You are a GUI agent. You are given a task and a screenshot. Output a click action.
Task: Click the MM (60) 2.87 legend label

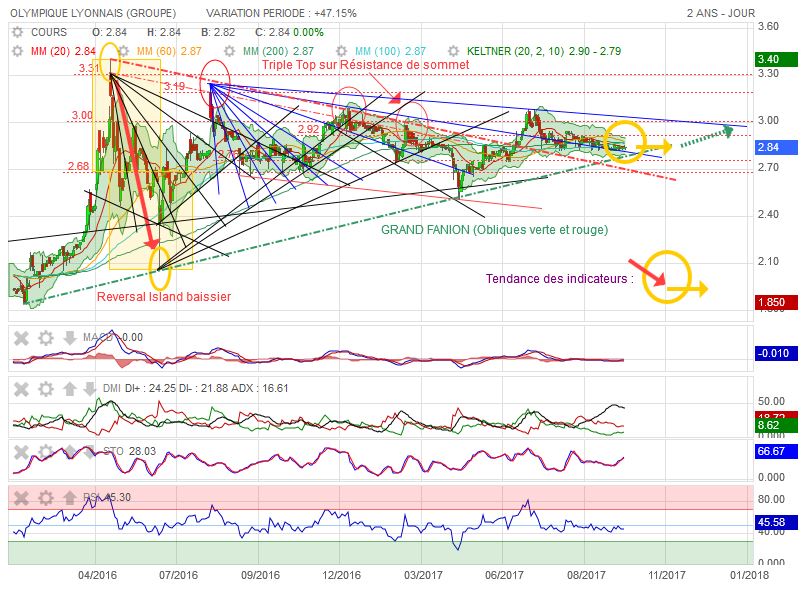click(x=169, y=51)
